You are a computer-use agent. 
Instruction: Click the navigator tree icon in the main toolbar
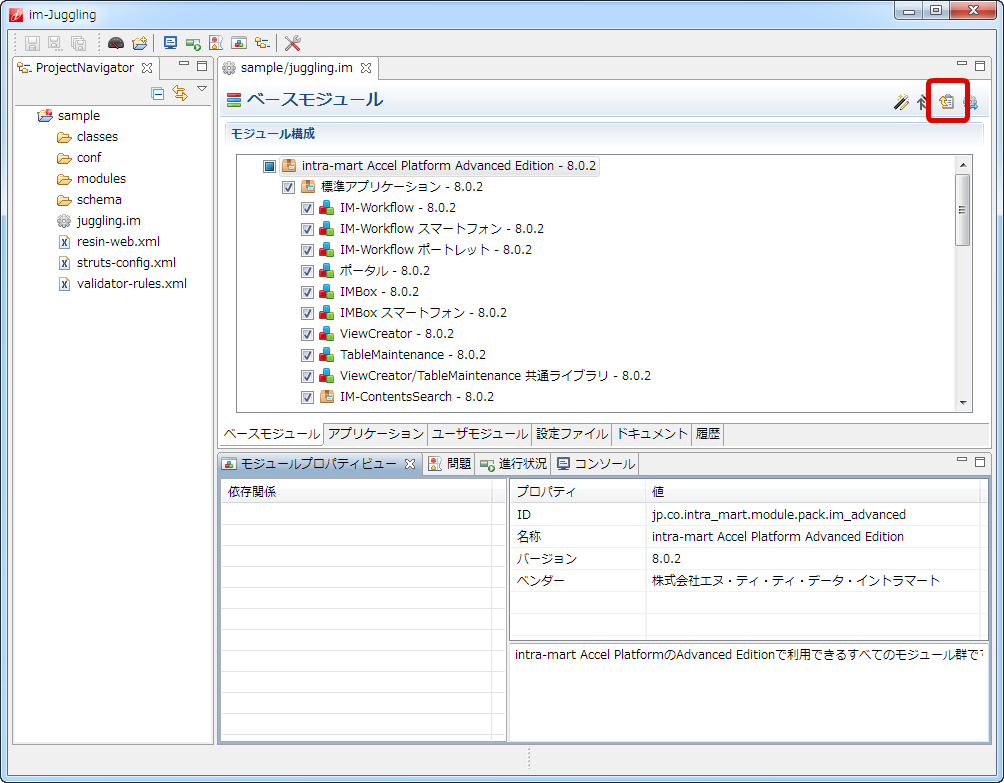click(262, 43)
